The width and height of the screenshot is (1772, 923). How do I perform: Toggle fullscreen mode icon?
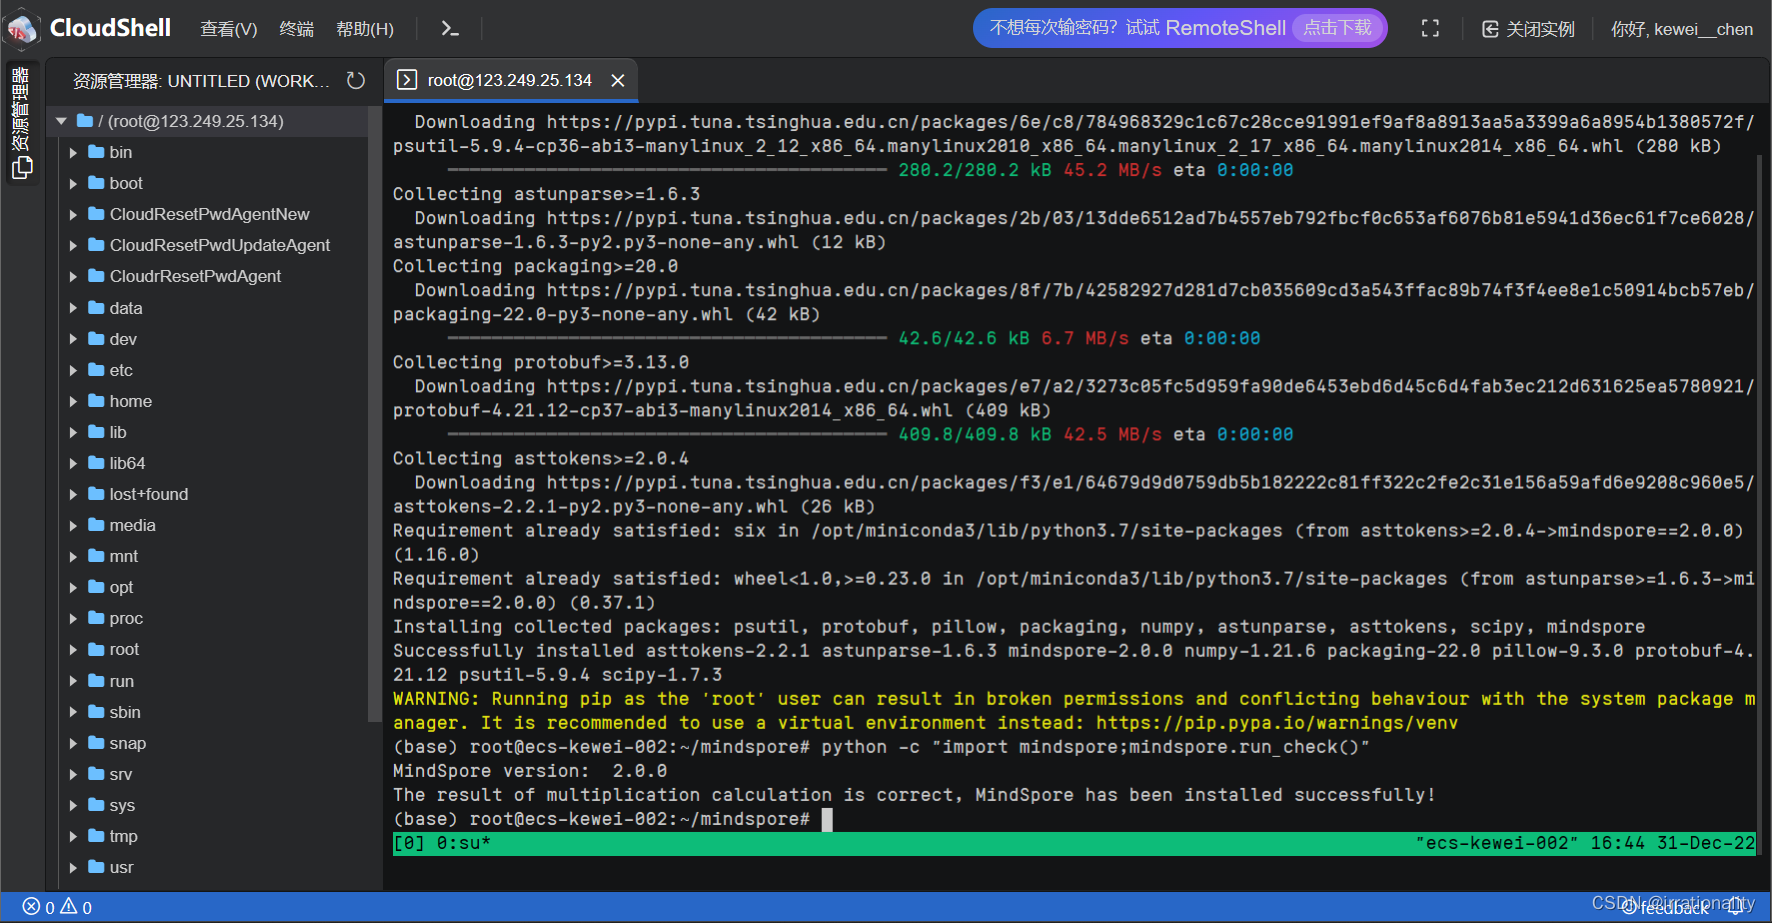tap(1430, 29)
